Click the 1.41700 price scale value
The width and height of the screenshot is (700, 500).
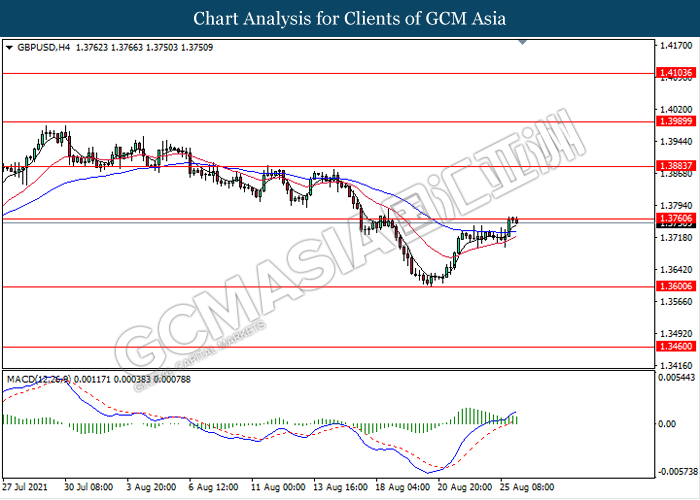(676, 45)
